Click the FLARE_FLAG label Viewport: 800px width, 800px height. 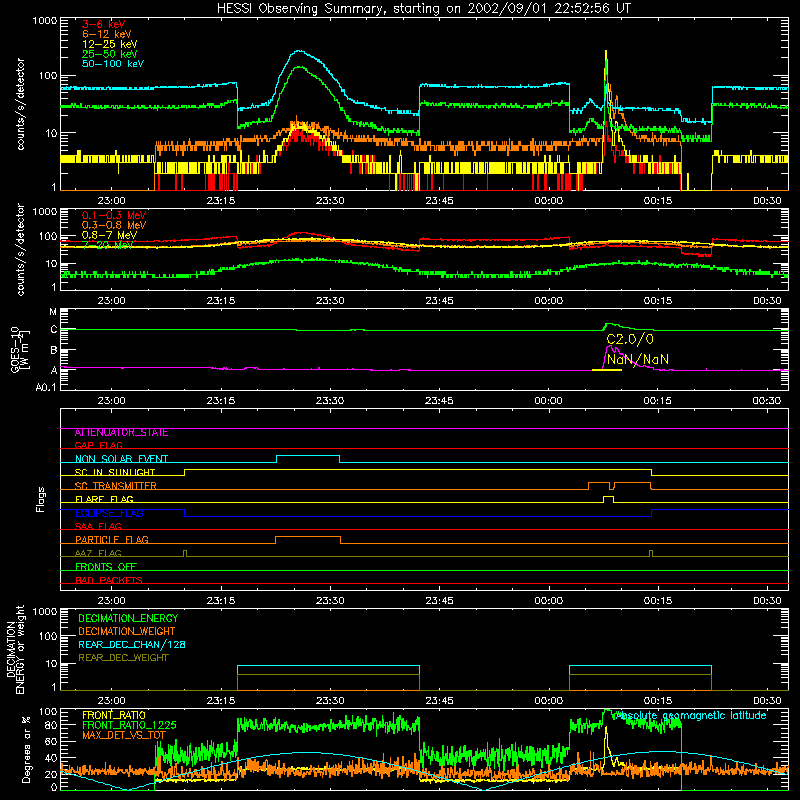point(104,499)
